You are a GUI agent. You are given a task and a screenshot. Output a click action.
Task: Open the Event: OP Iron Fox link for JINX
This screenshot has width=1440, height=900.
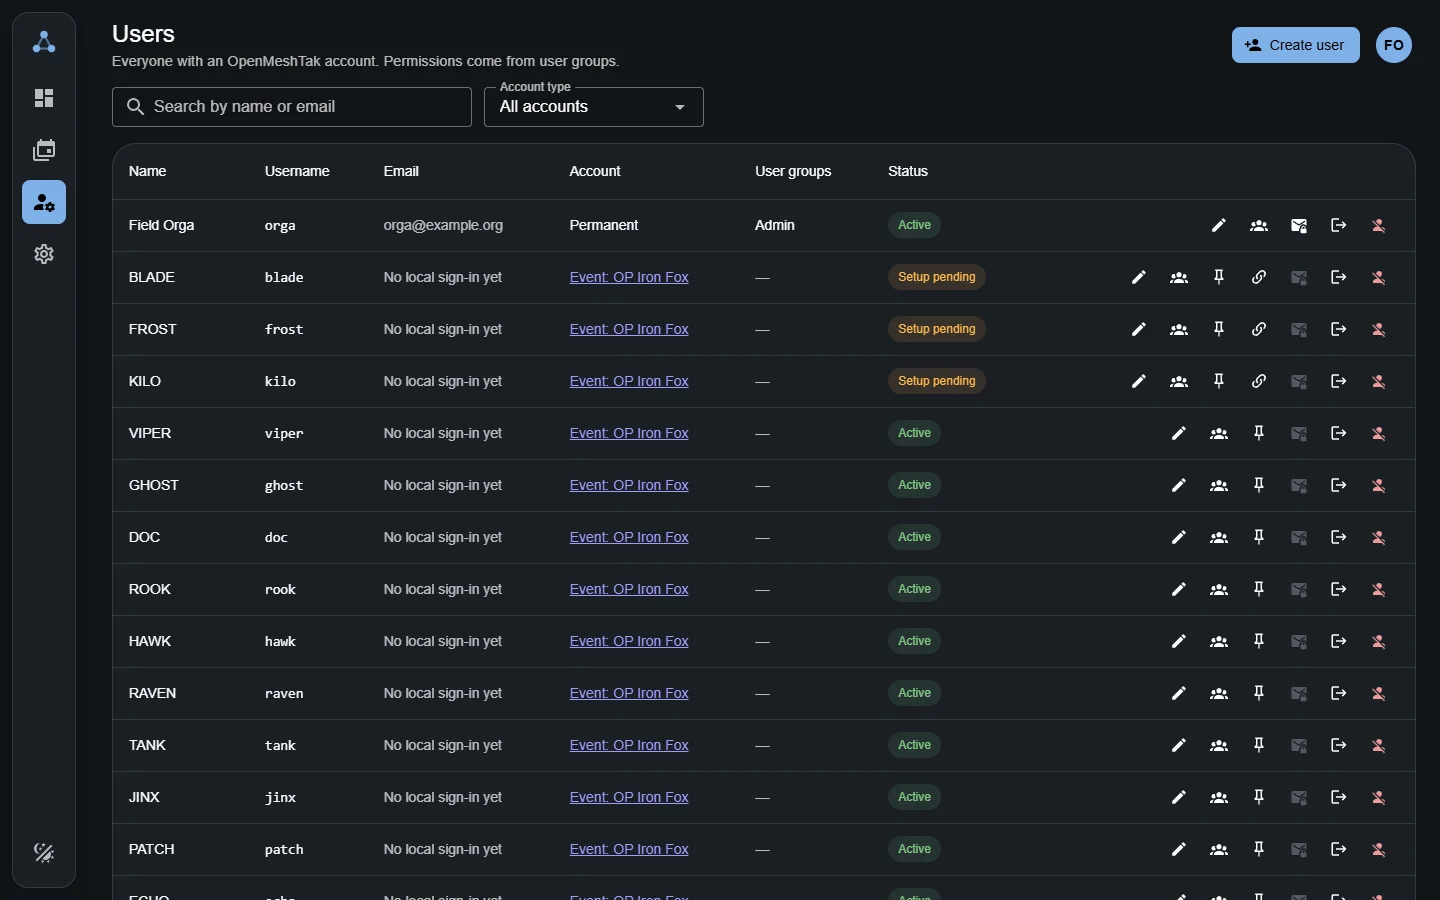[x=629, y=798]
